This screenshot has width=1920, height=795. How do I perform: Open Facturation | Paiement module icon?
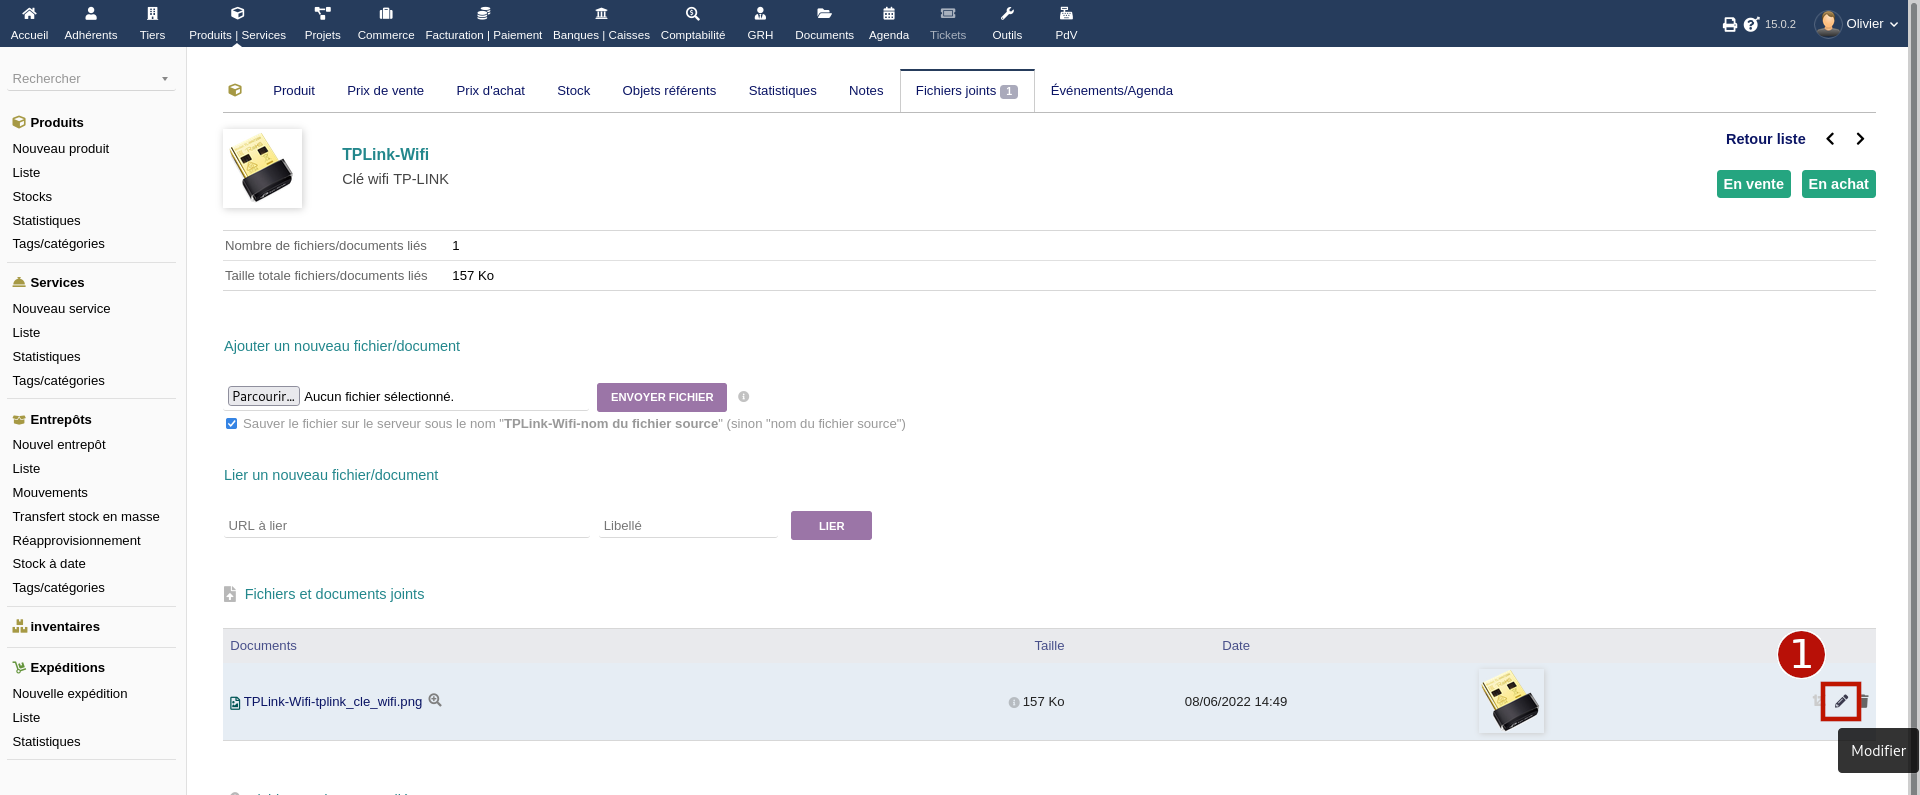tap(484, 14)
